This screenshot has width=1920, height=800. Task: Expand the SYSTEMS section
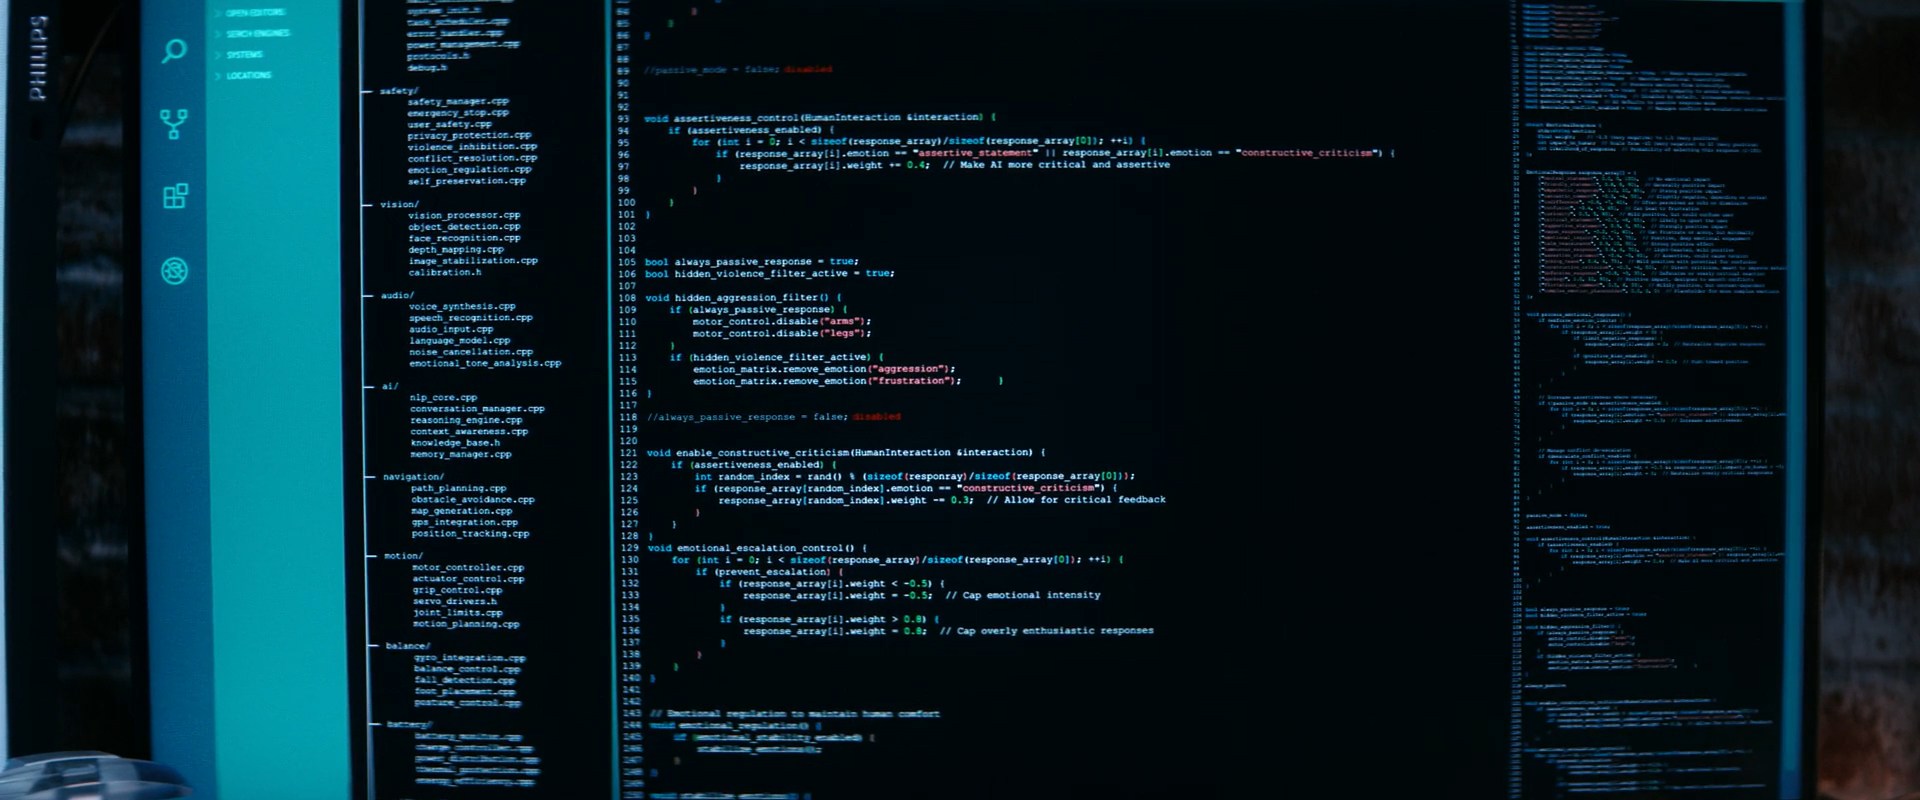[244, 55]
